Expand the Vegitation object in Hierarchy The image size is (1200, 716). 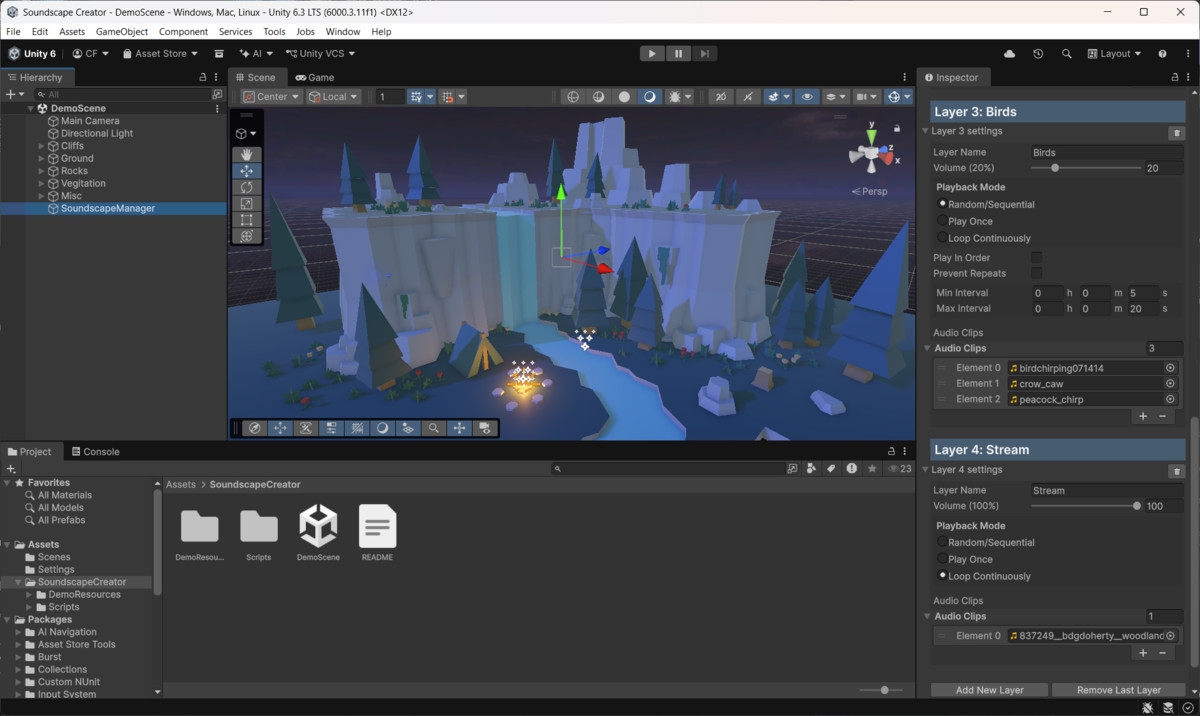click(42, 183)
